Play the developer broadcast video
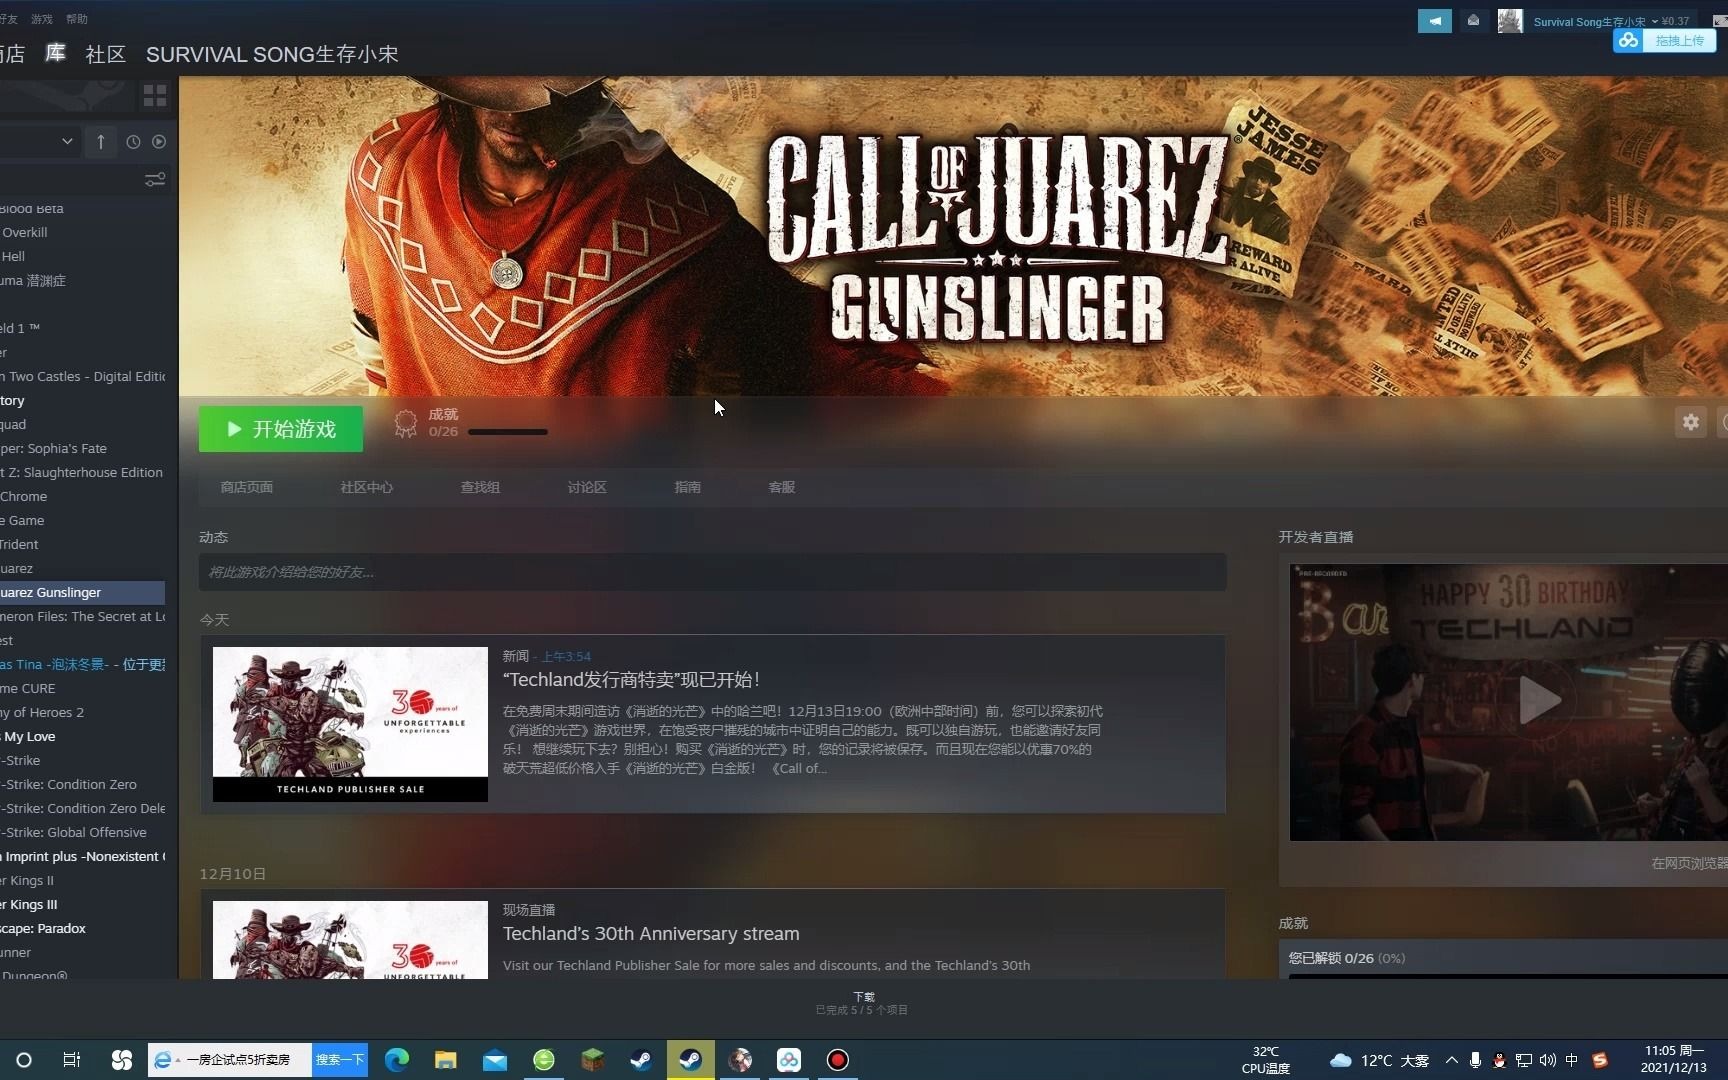This screenshot has width=1728, height=1080. point(1540,700)
